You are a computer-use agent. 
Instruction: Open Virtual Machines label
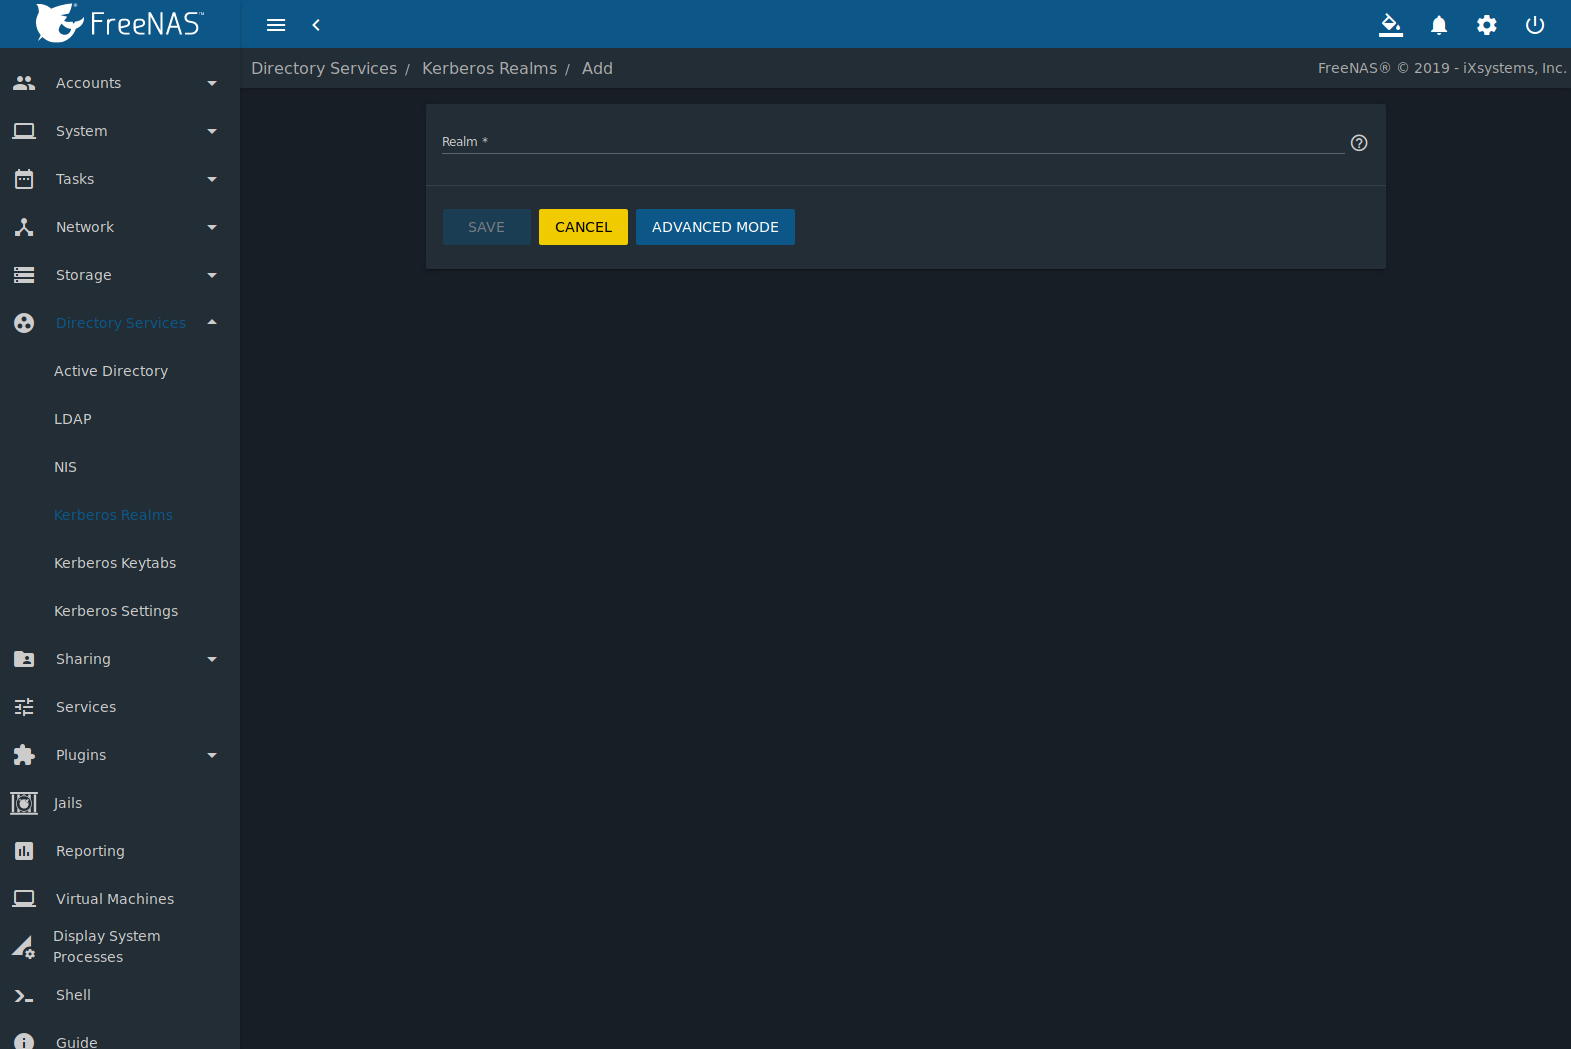point(115,899)
